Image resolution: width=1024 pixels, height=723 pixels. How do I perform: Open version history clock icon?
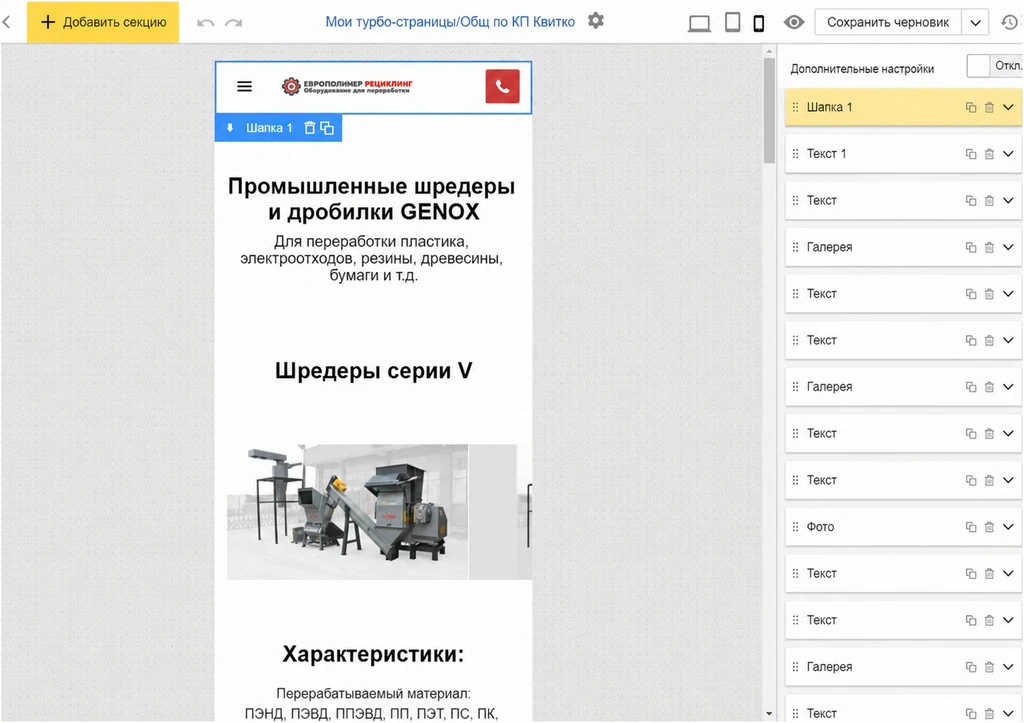(x=1010, y=23)
